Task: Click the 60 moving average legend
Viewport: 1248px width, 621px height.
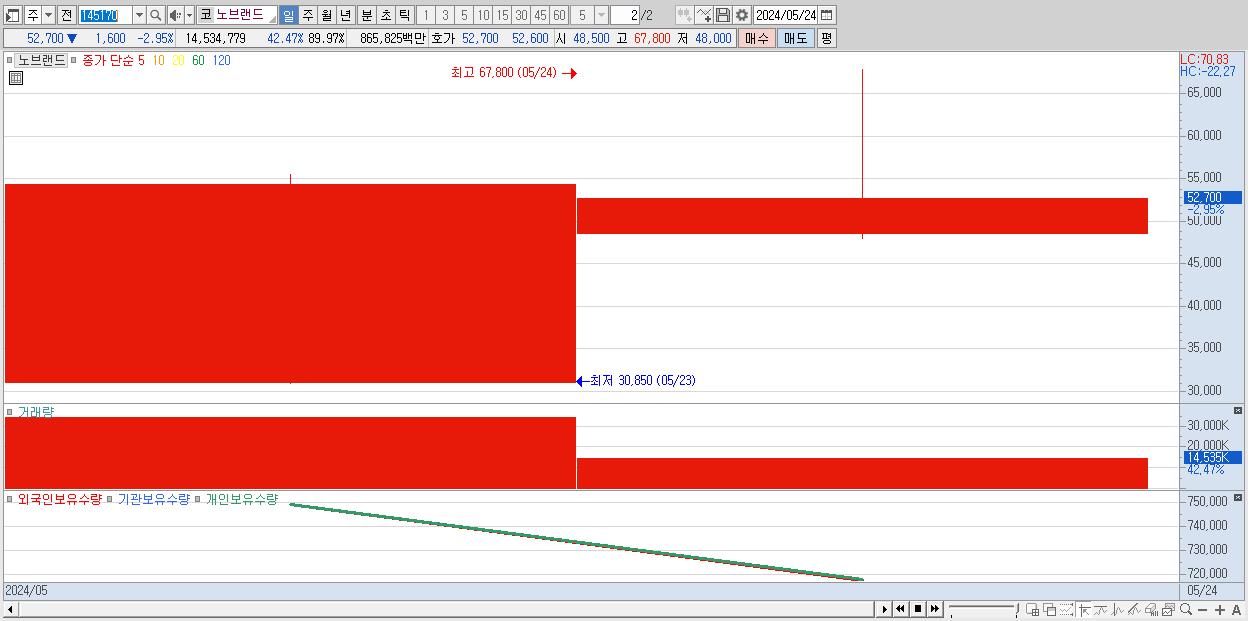Action: [x=198, y=60]
